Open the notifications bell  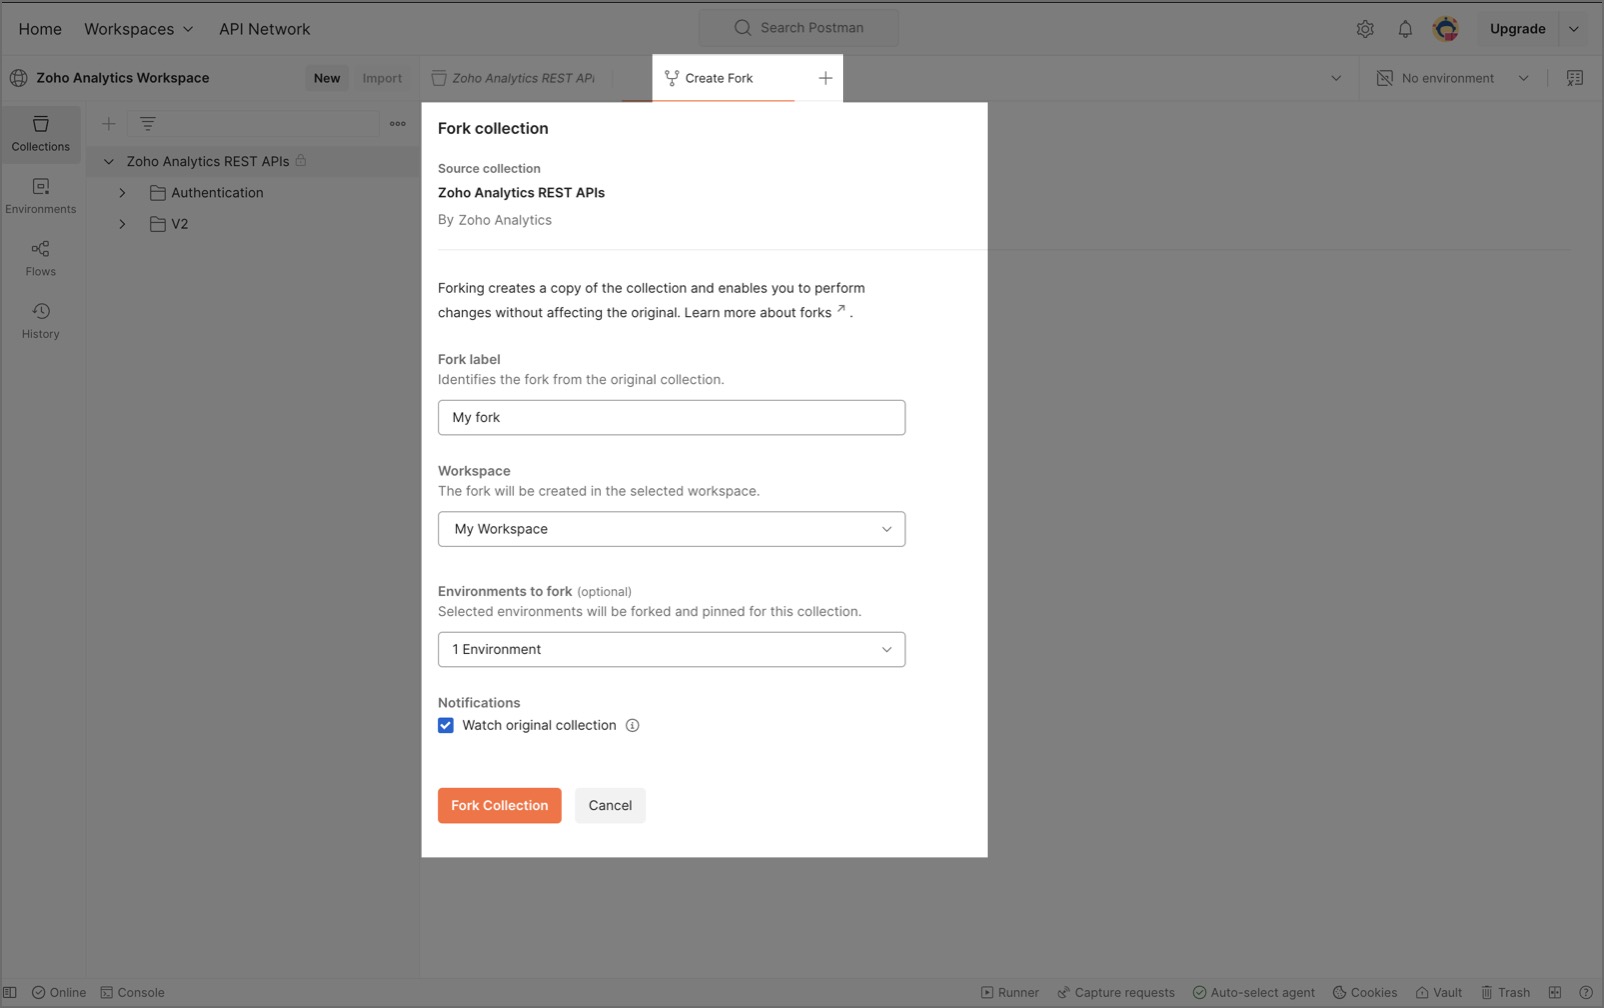pyautogui.click(x=1405, y=29)
